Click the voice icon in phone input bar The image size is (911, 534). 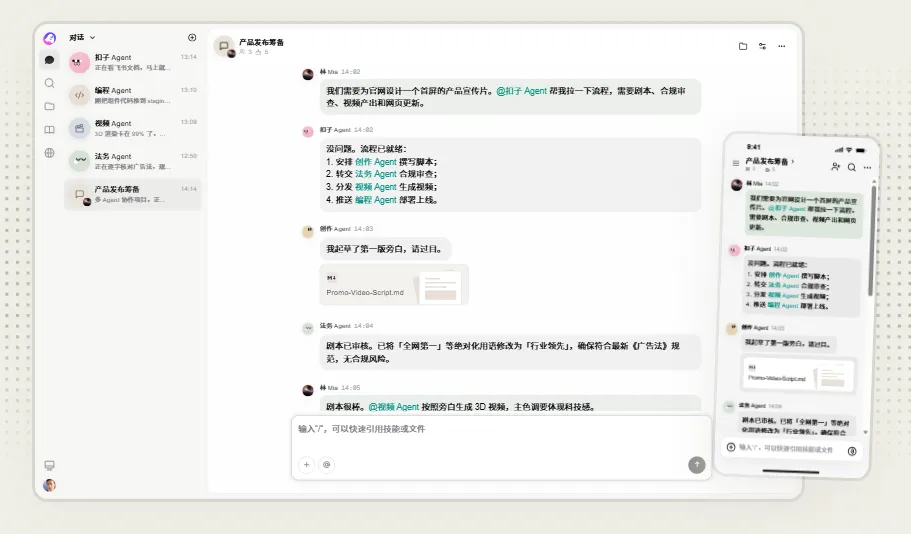pos(852,451)
